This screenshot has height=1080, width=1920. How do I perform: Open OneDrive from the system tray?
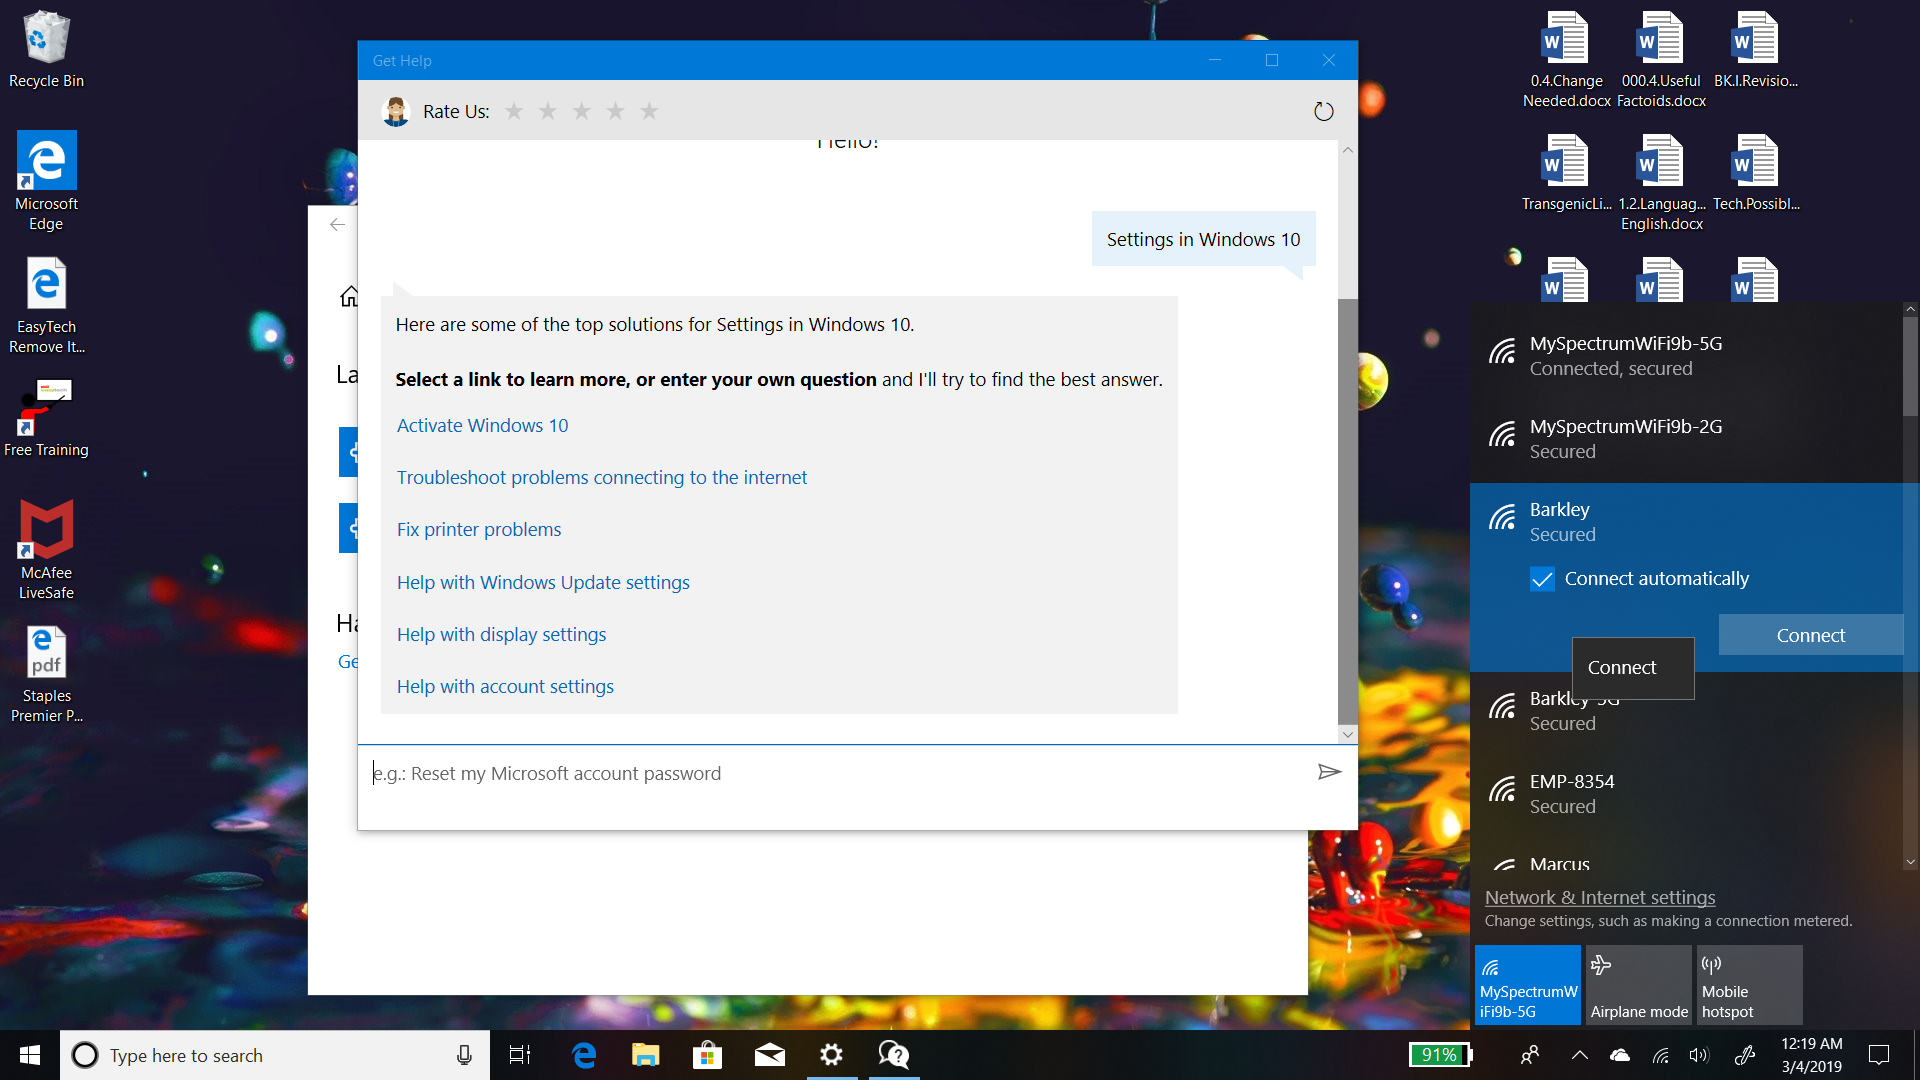pyautogui.click(x=1620, y=1054)
